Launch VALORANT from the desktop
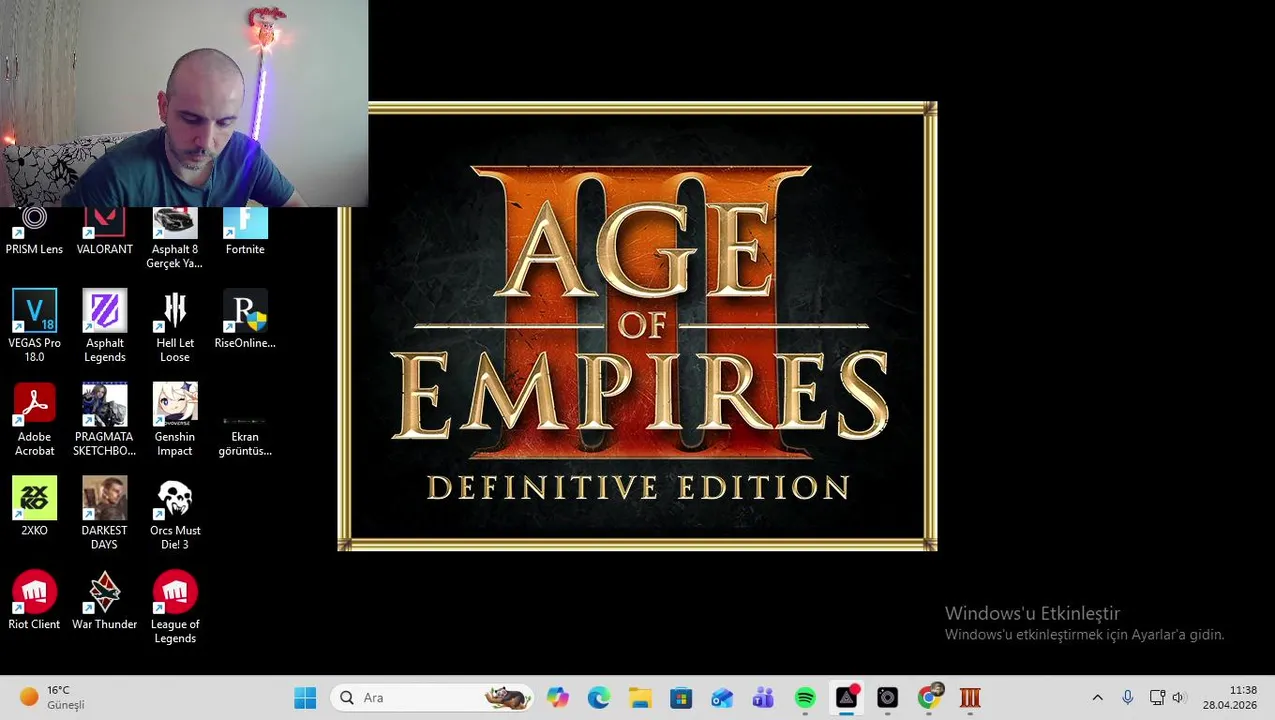 104,231
